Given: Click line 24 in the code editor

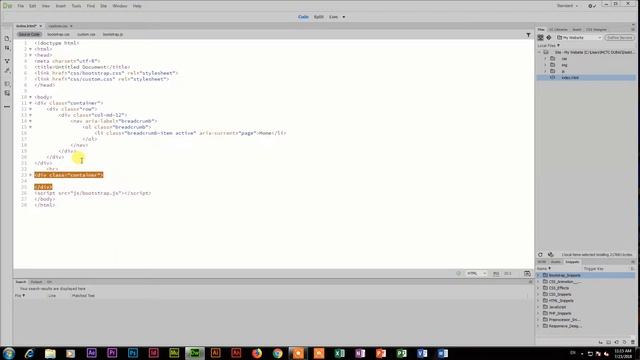Looking at the screenshot, I should click(273, 181).
